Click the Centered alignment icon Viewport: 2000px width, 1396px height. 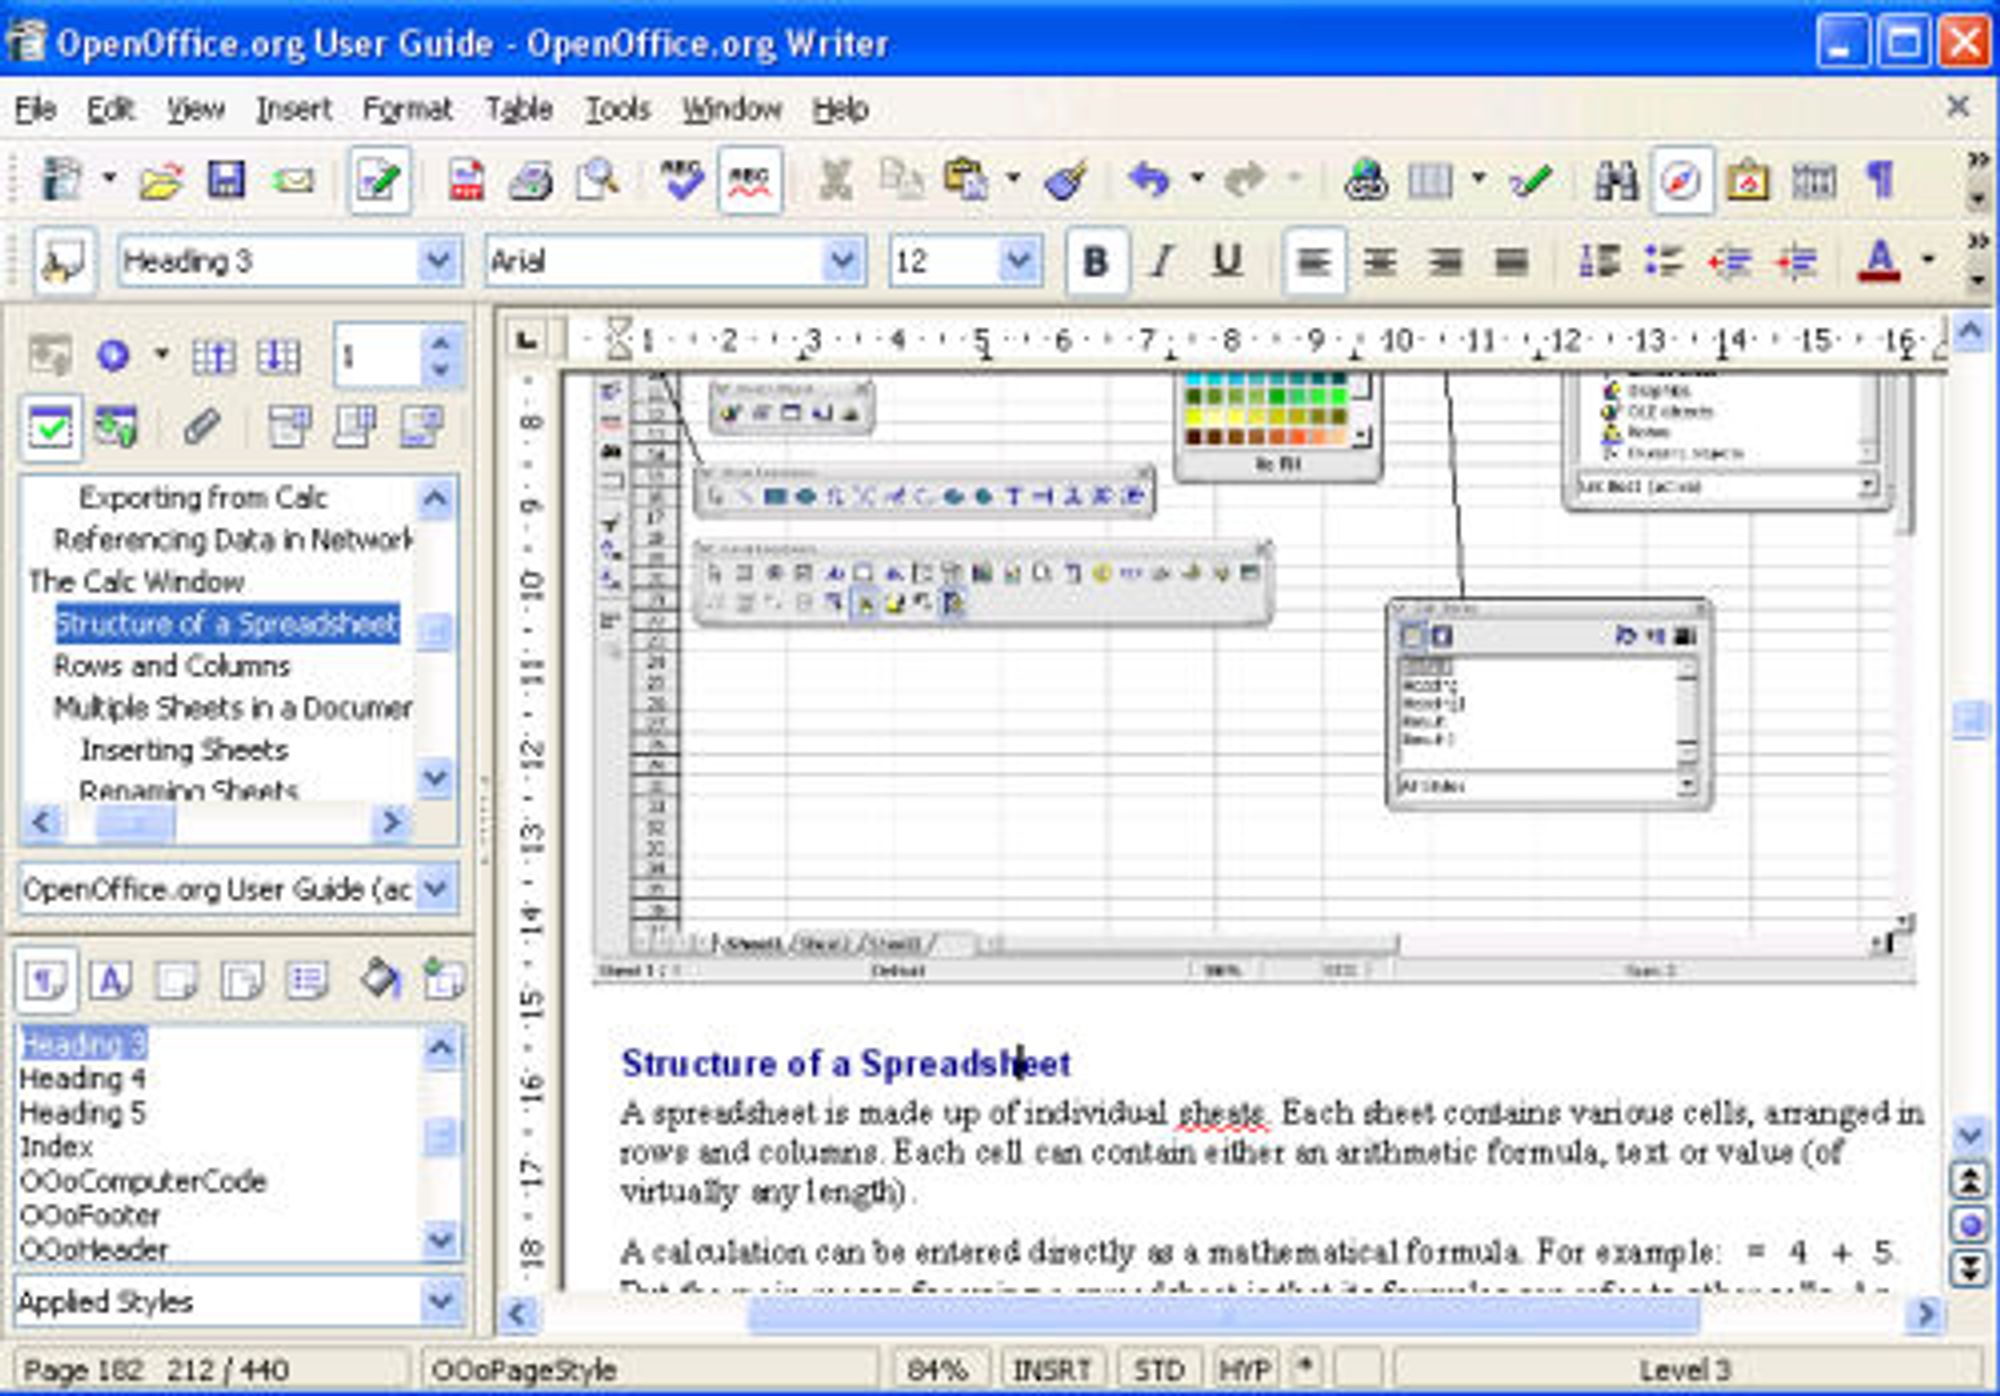click(1380, 262)
